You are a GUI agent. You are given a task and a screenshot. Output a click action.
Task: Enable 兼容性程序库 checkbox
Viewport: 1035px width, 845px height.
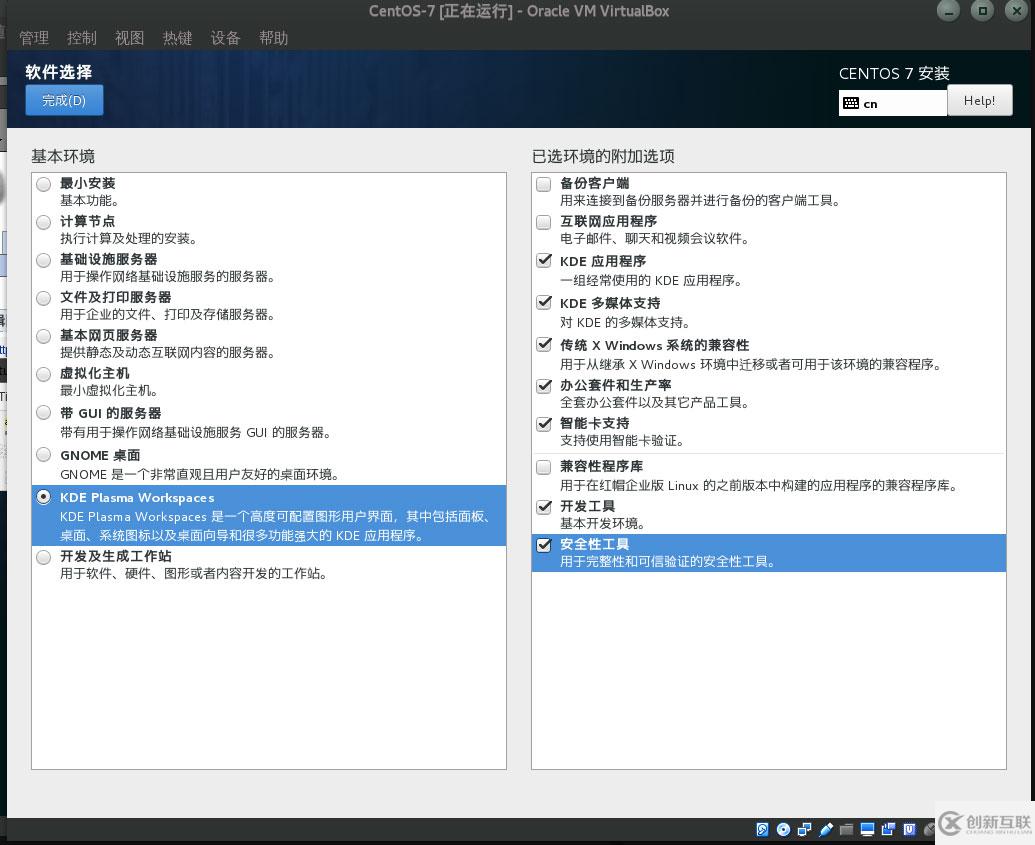click(544, 467)
